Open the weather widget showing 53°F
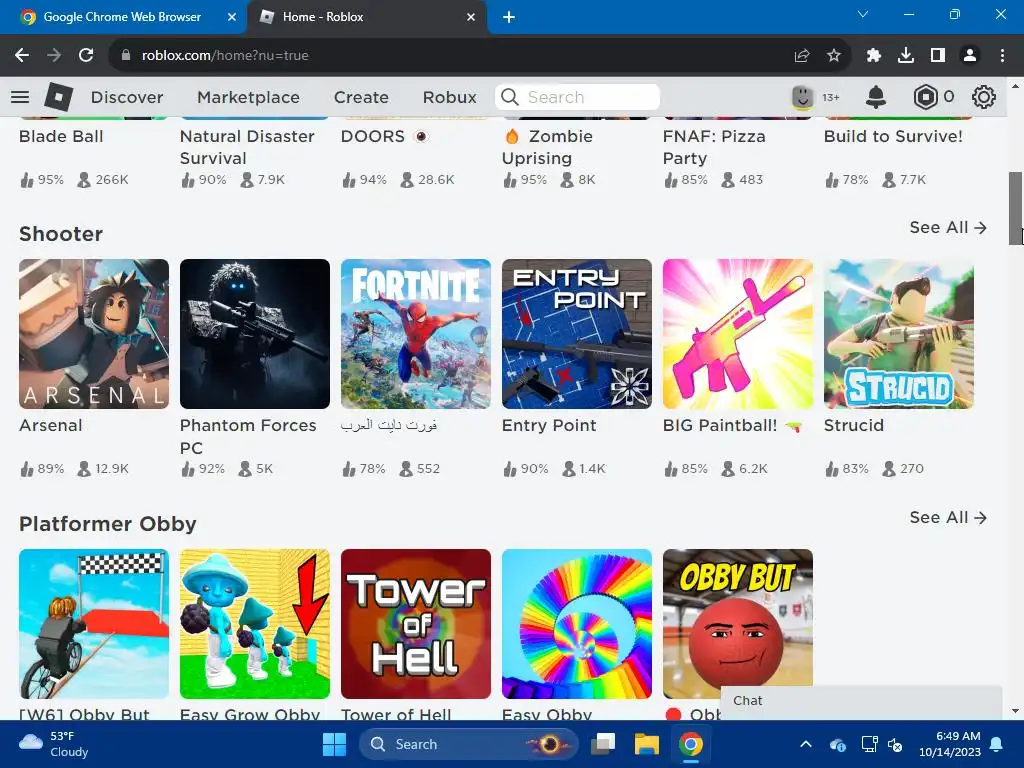Viewport: 1024px width, 768px height. pyautogui.click(x=54, y=744)
